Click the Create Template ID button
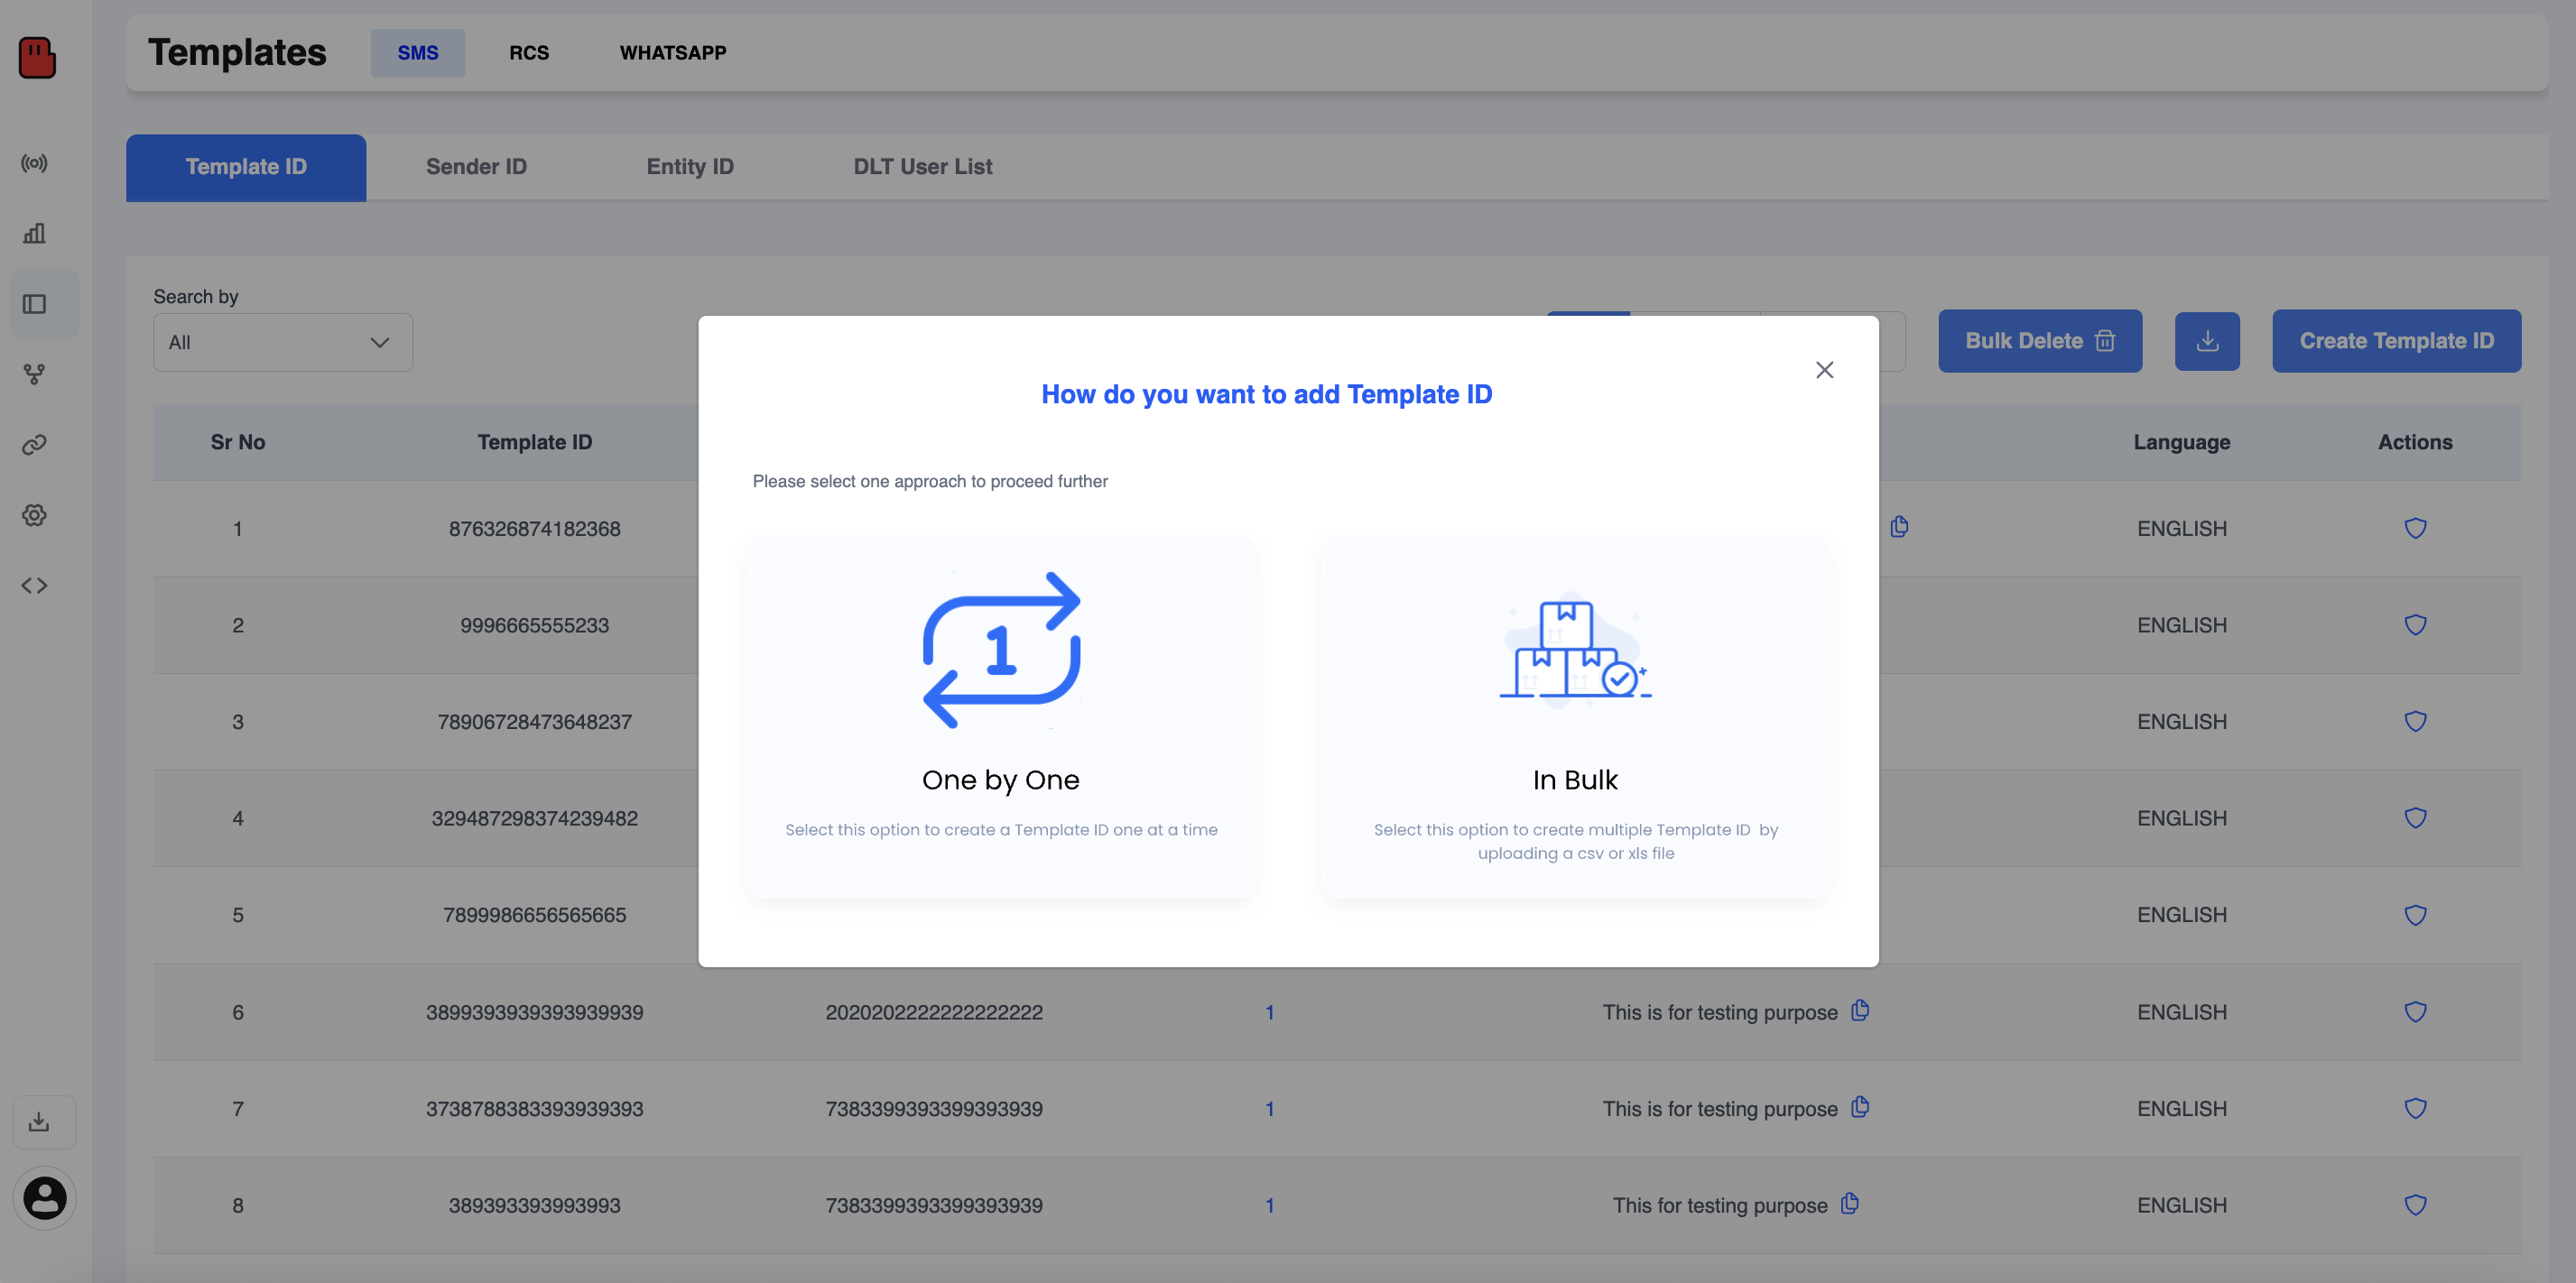The width and height of the screenshot is (2576, 1283). [2396, 341]
